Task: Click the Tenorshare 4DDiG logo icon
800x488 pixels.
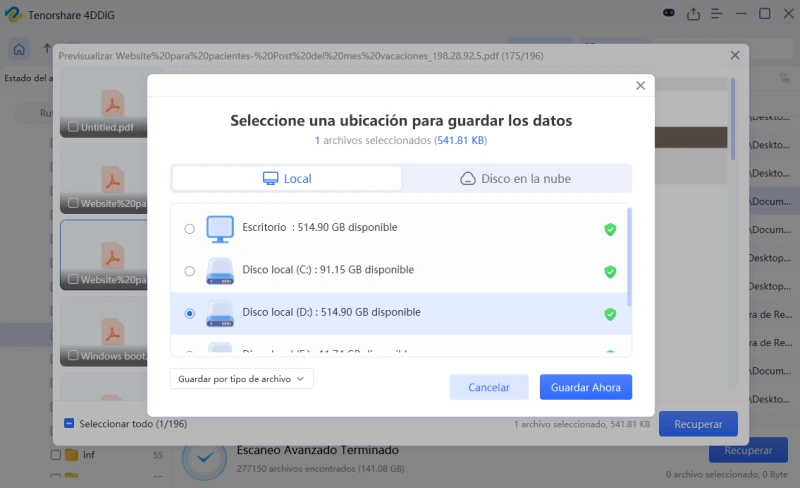Action: pos(13,14)
